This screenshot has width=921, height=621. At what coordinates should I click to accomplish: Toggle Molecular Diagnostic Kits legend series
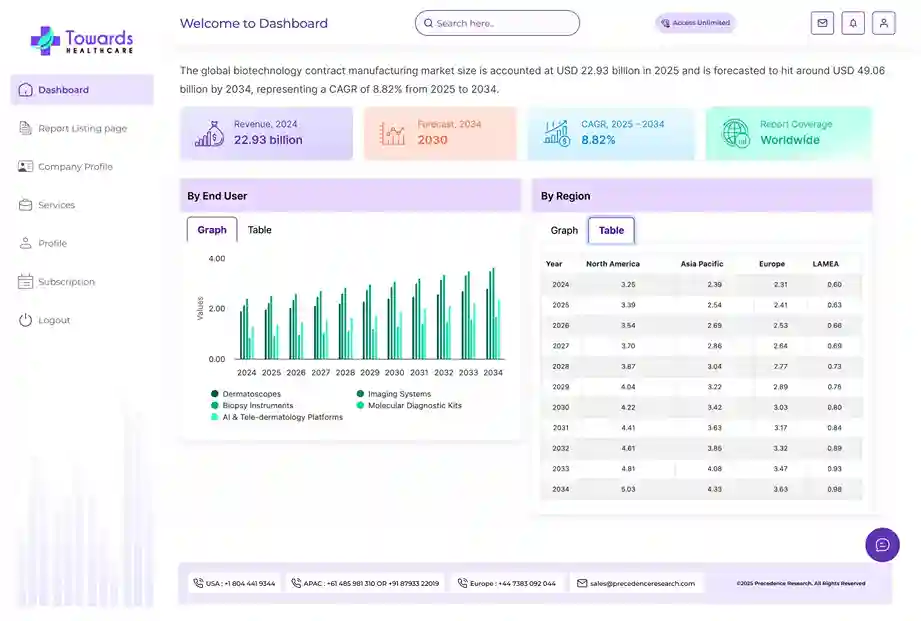[414, 406]
